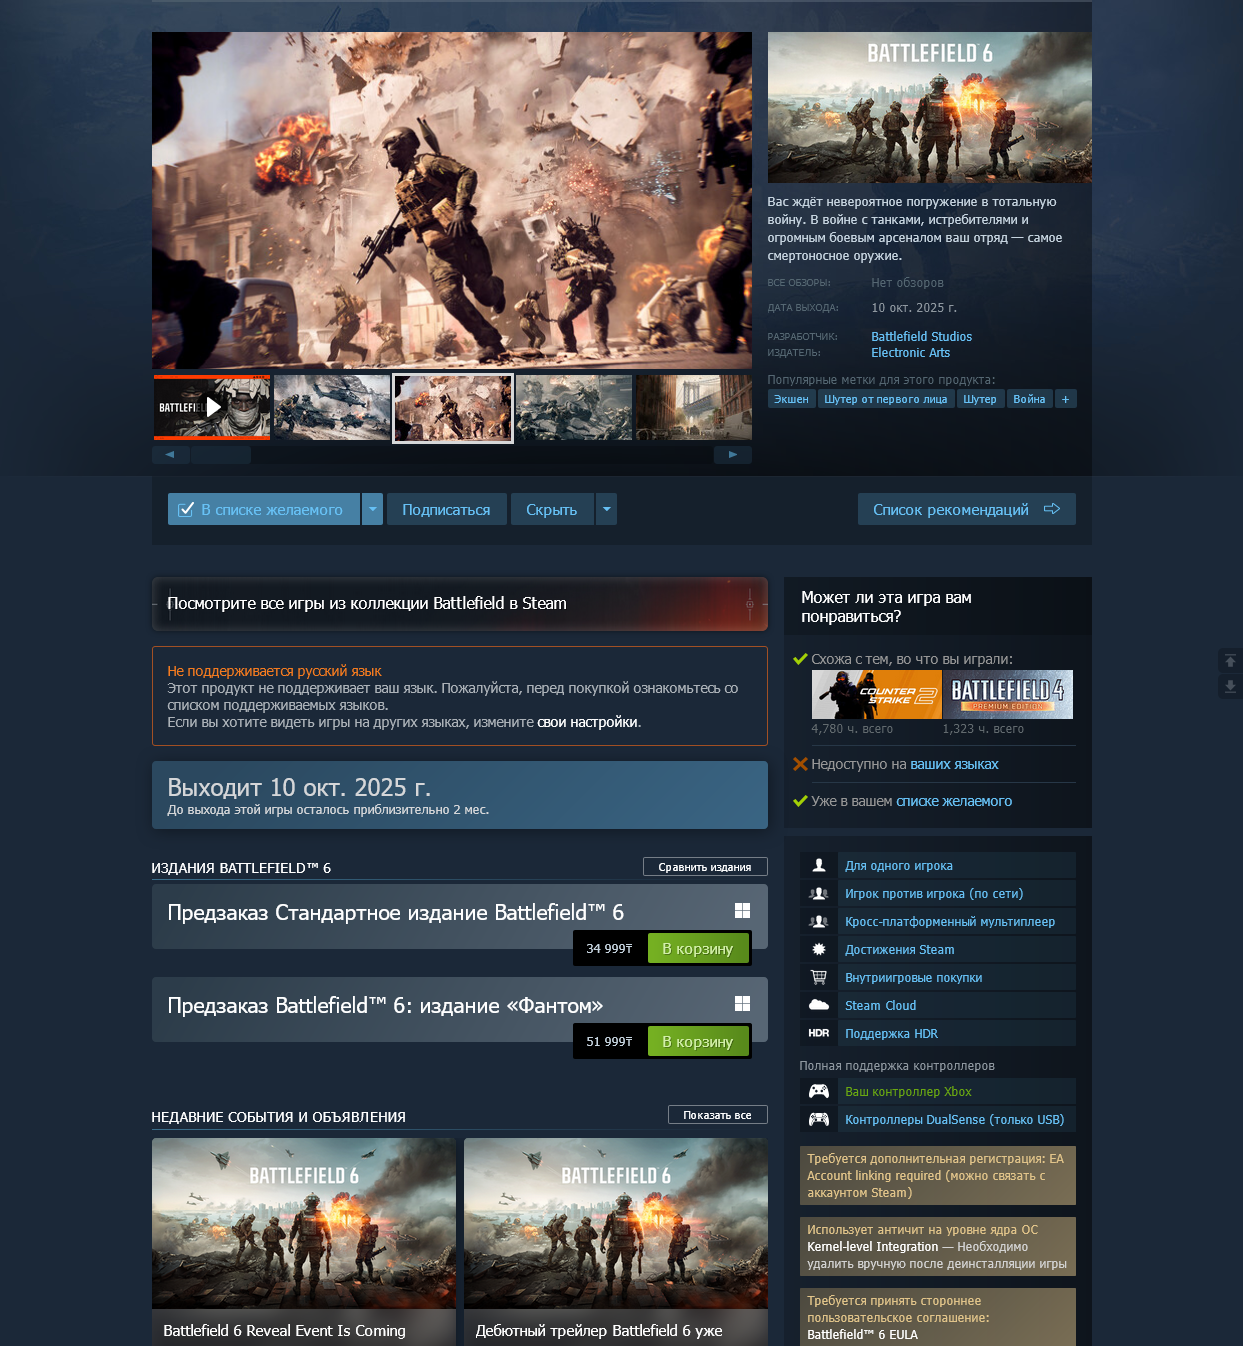Open the 'Война' tag
Viewport: 1243px width, 1346px height.
point(1029,399)
